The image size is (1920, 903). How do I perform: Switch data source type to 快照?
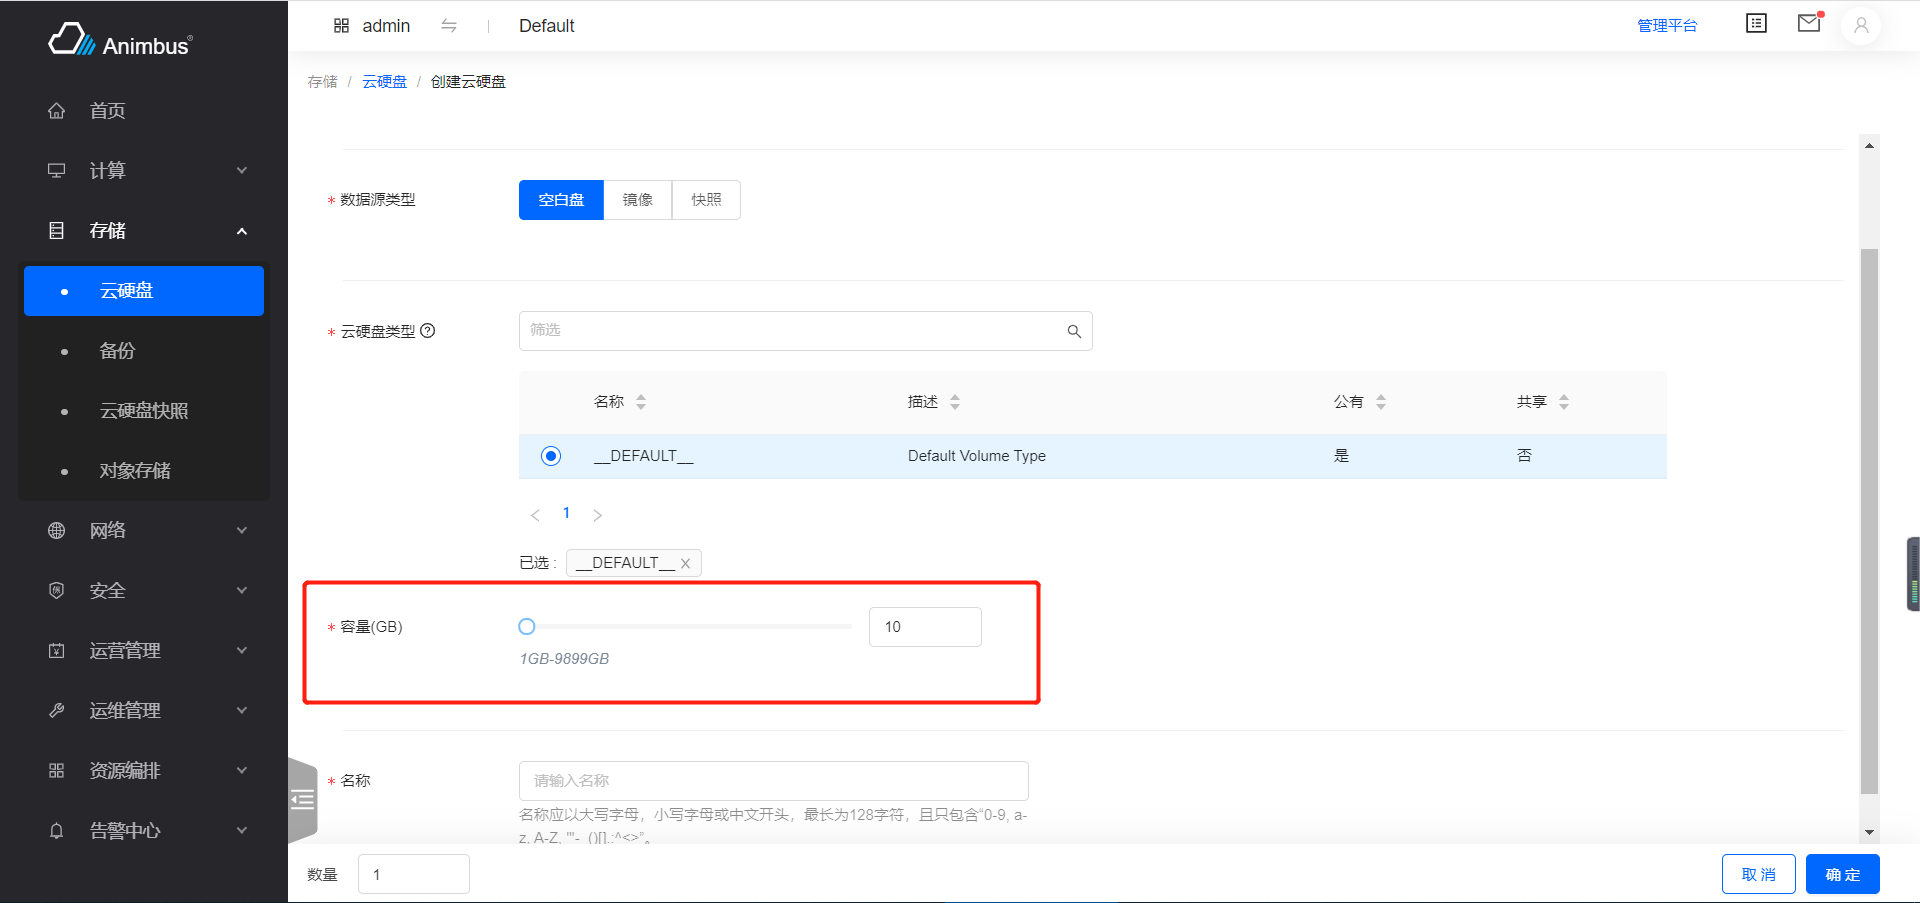(706, 200)
